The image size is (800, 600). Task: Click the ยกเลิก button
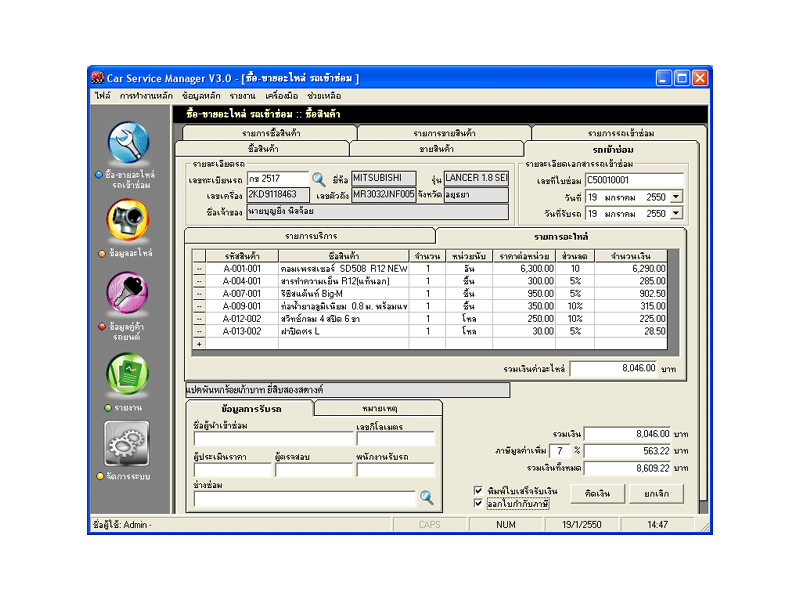656,493
